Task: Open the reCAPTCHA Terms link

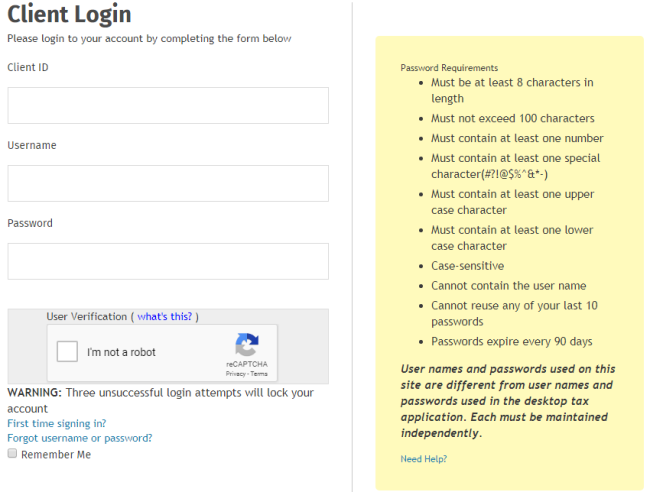Action: (x=259, y=374)
